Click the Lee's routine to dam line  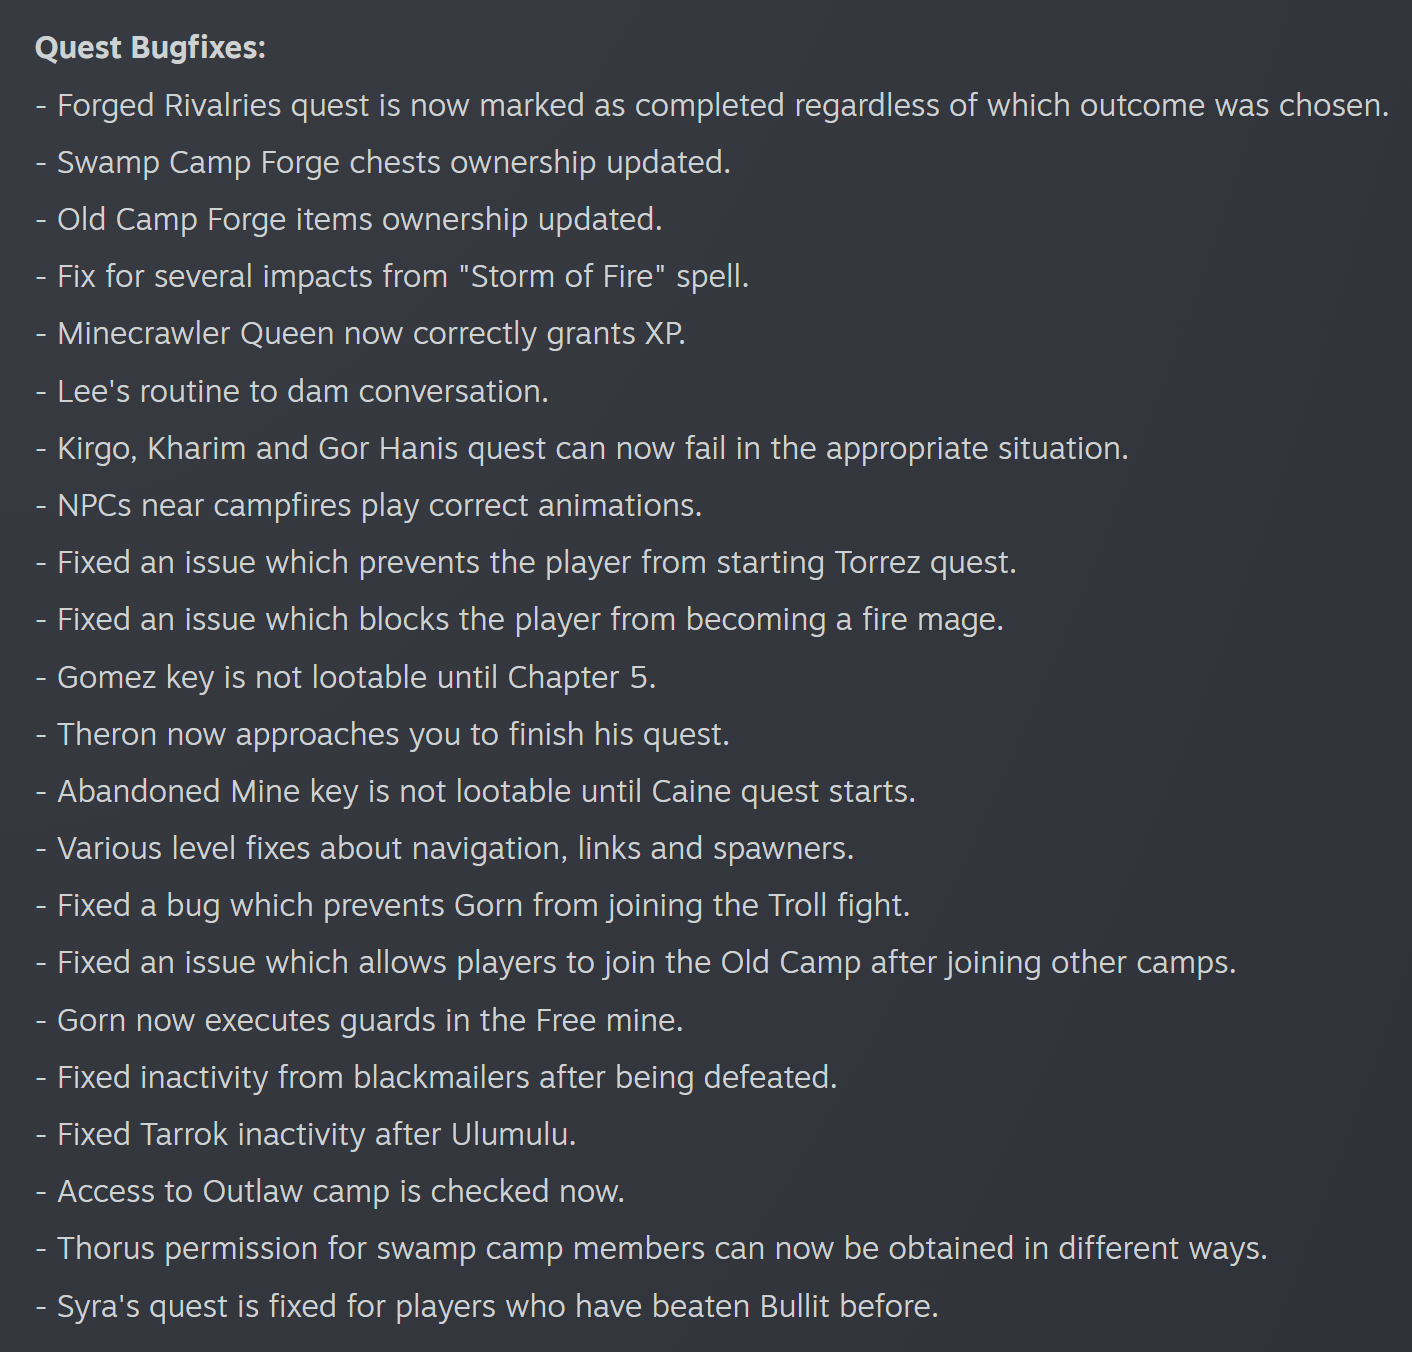click(x=292, y=391)
